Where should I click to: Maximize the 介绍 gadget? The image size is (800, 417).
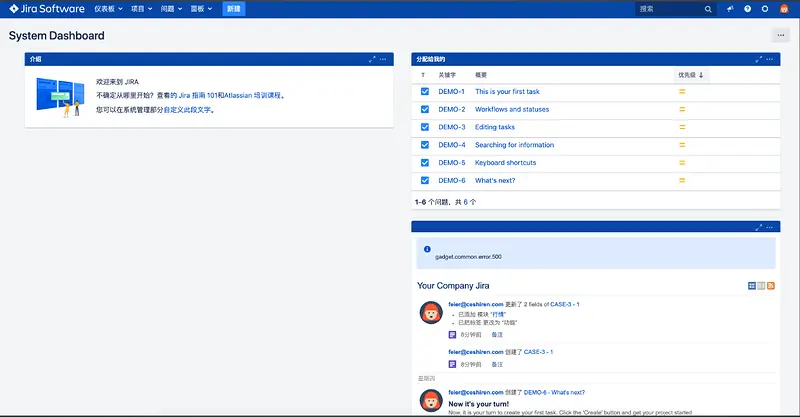tap(372, 59)
